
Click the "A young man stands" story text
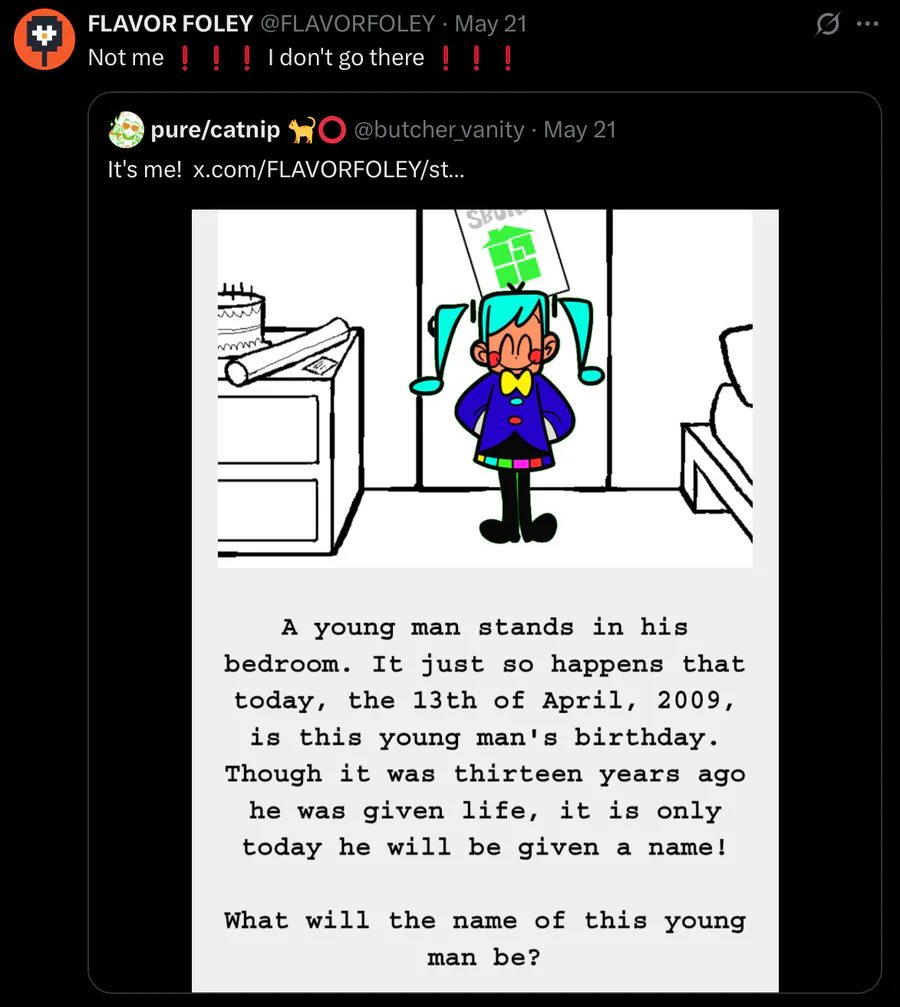tap(484, 627)
